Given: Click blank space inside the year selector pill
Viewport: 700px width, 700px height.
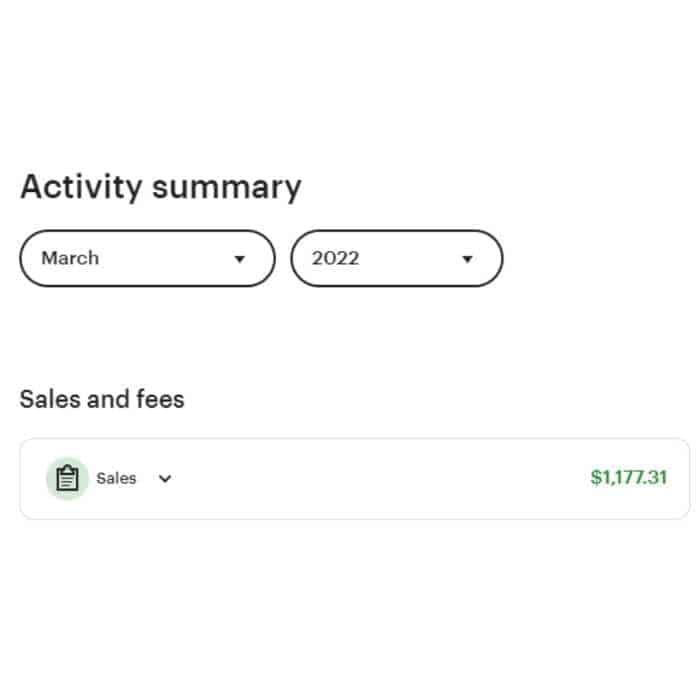Looking at the screenshot, I should [410, 258].
